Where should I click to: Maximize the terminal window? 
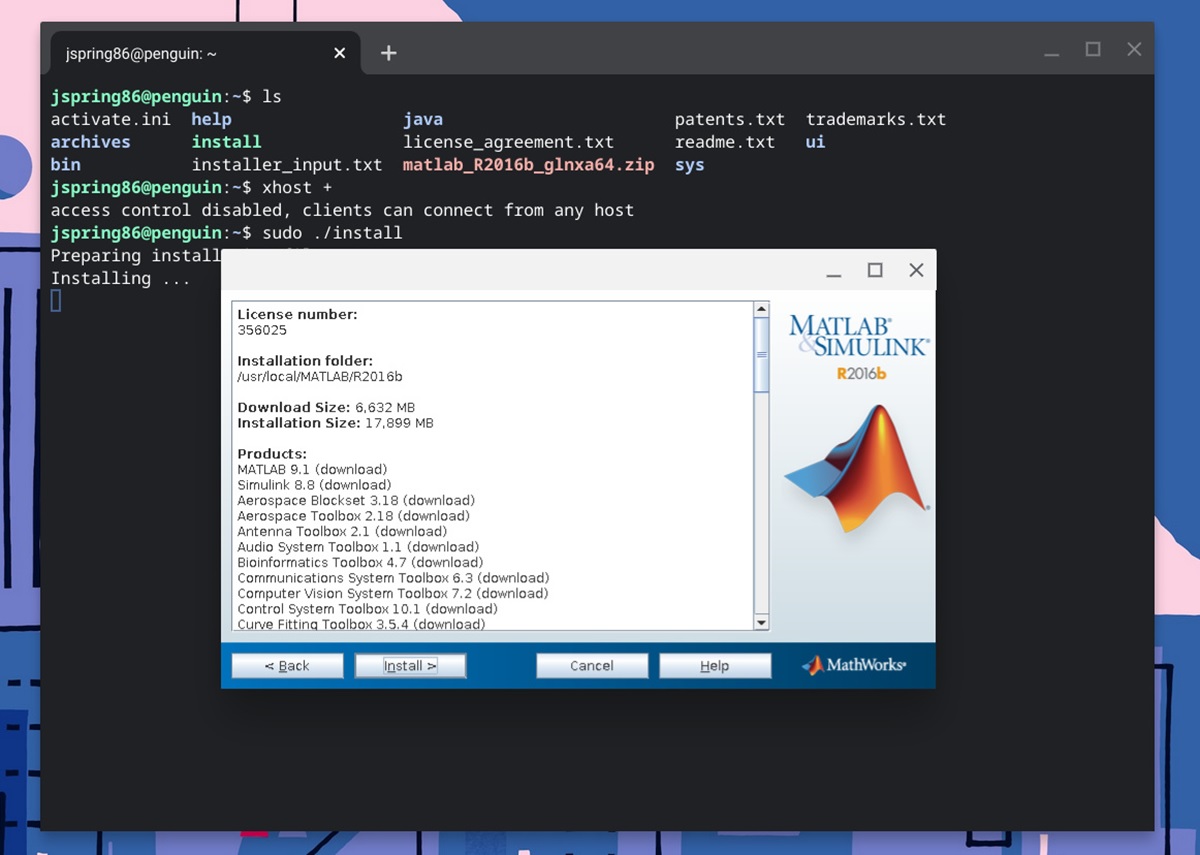click(x=1093, y=49)
